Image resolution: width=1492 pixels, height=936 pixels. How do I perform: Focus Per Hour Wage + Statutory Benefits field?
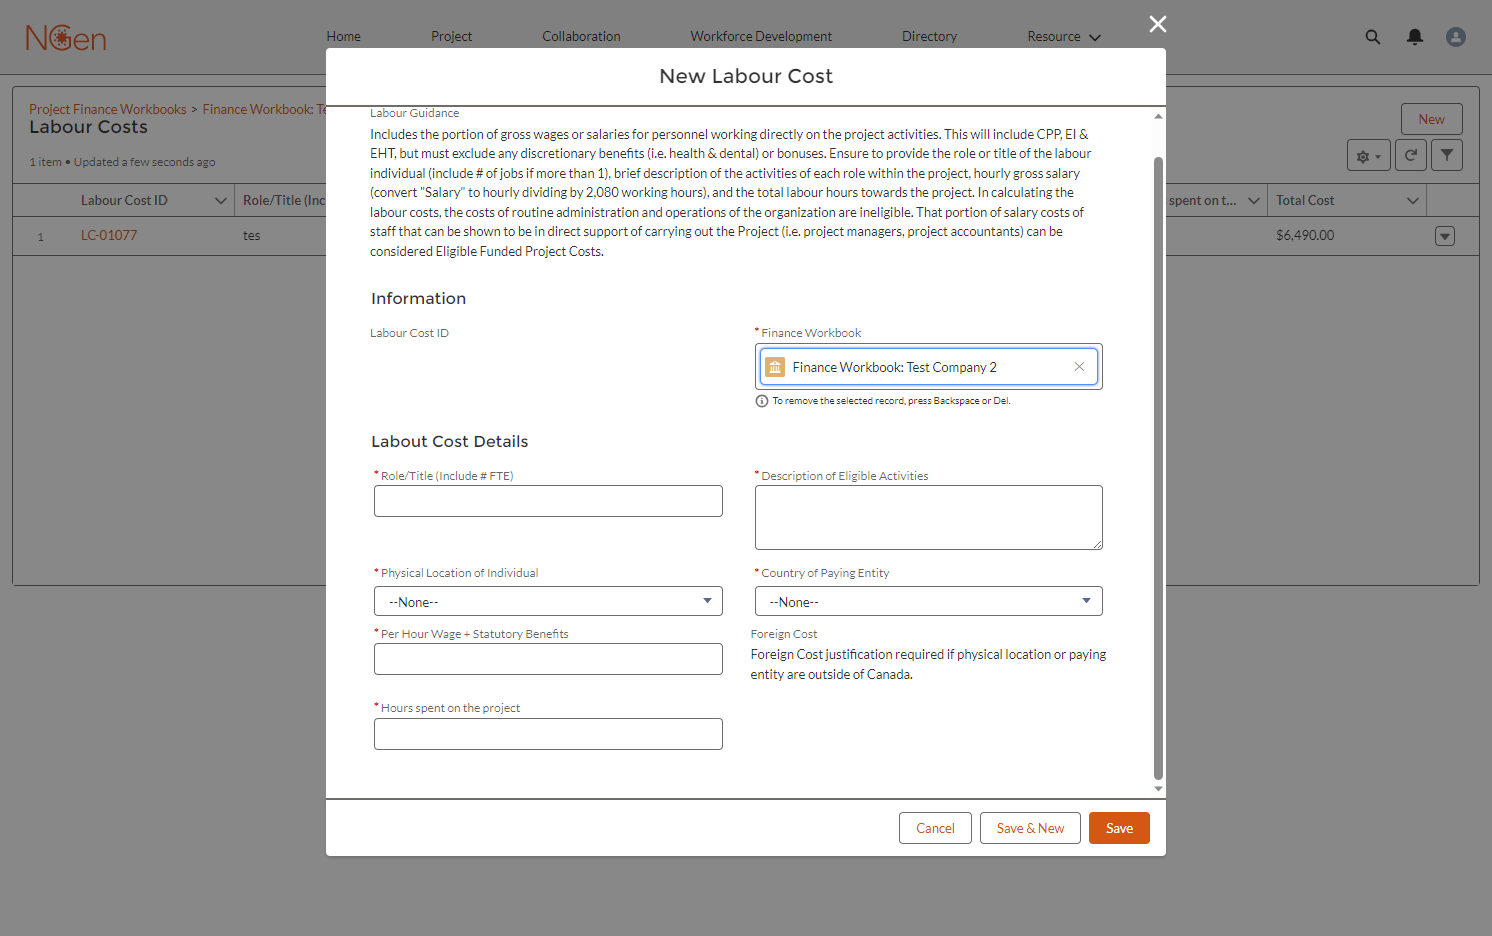tap(548, 659)
